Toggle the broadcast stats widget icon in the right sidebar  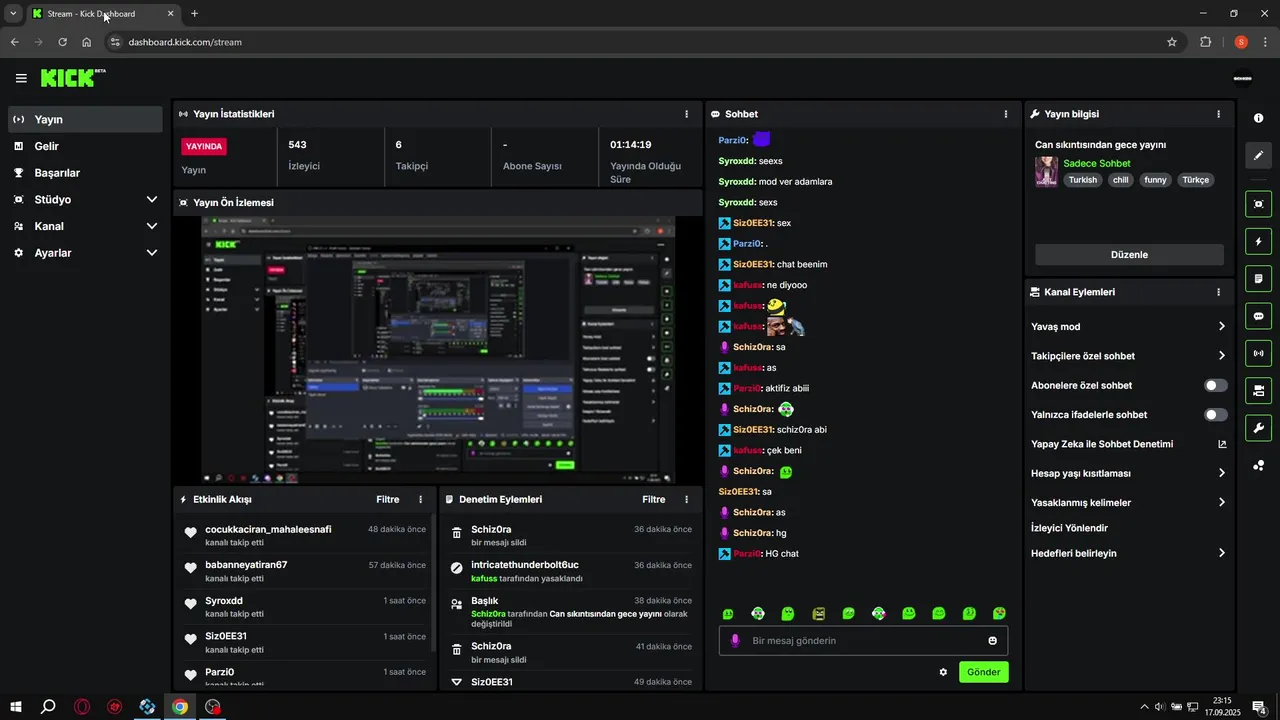coord(1258,353)
